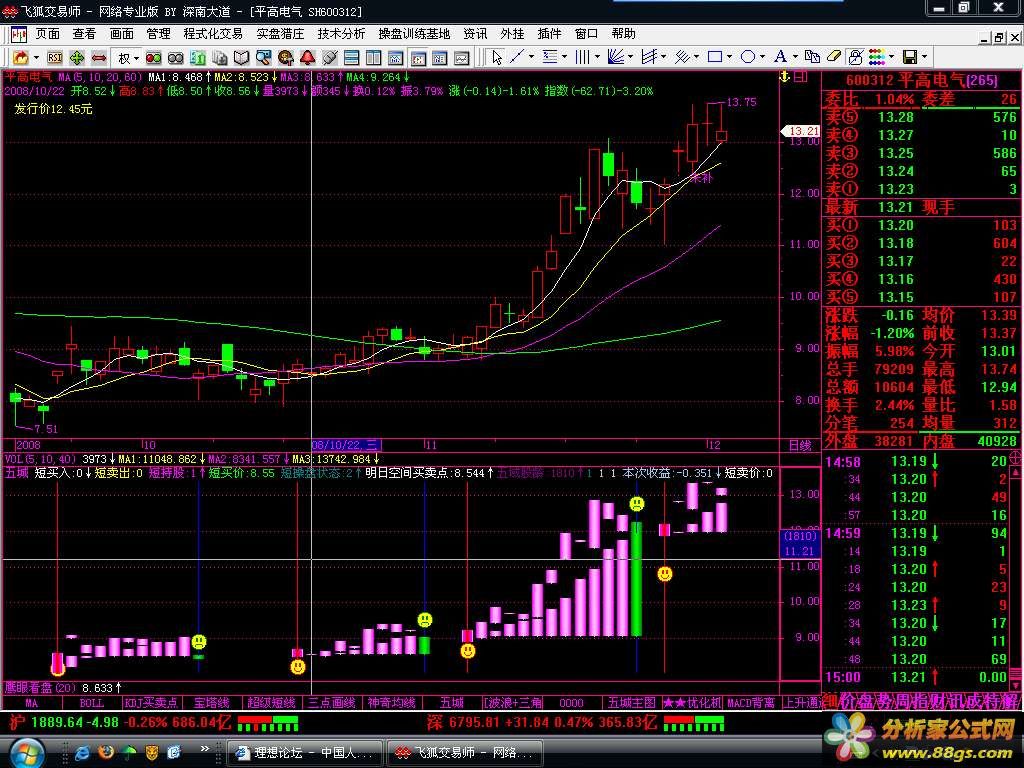Switch to the BOLL indicator tab

91,703
